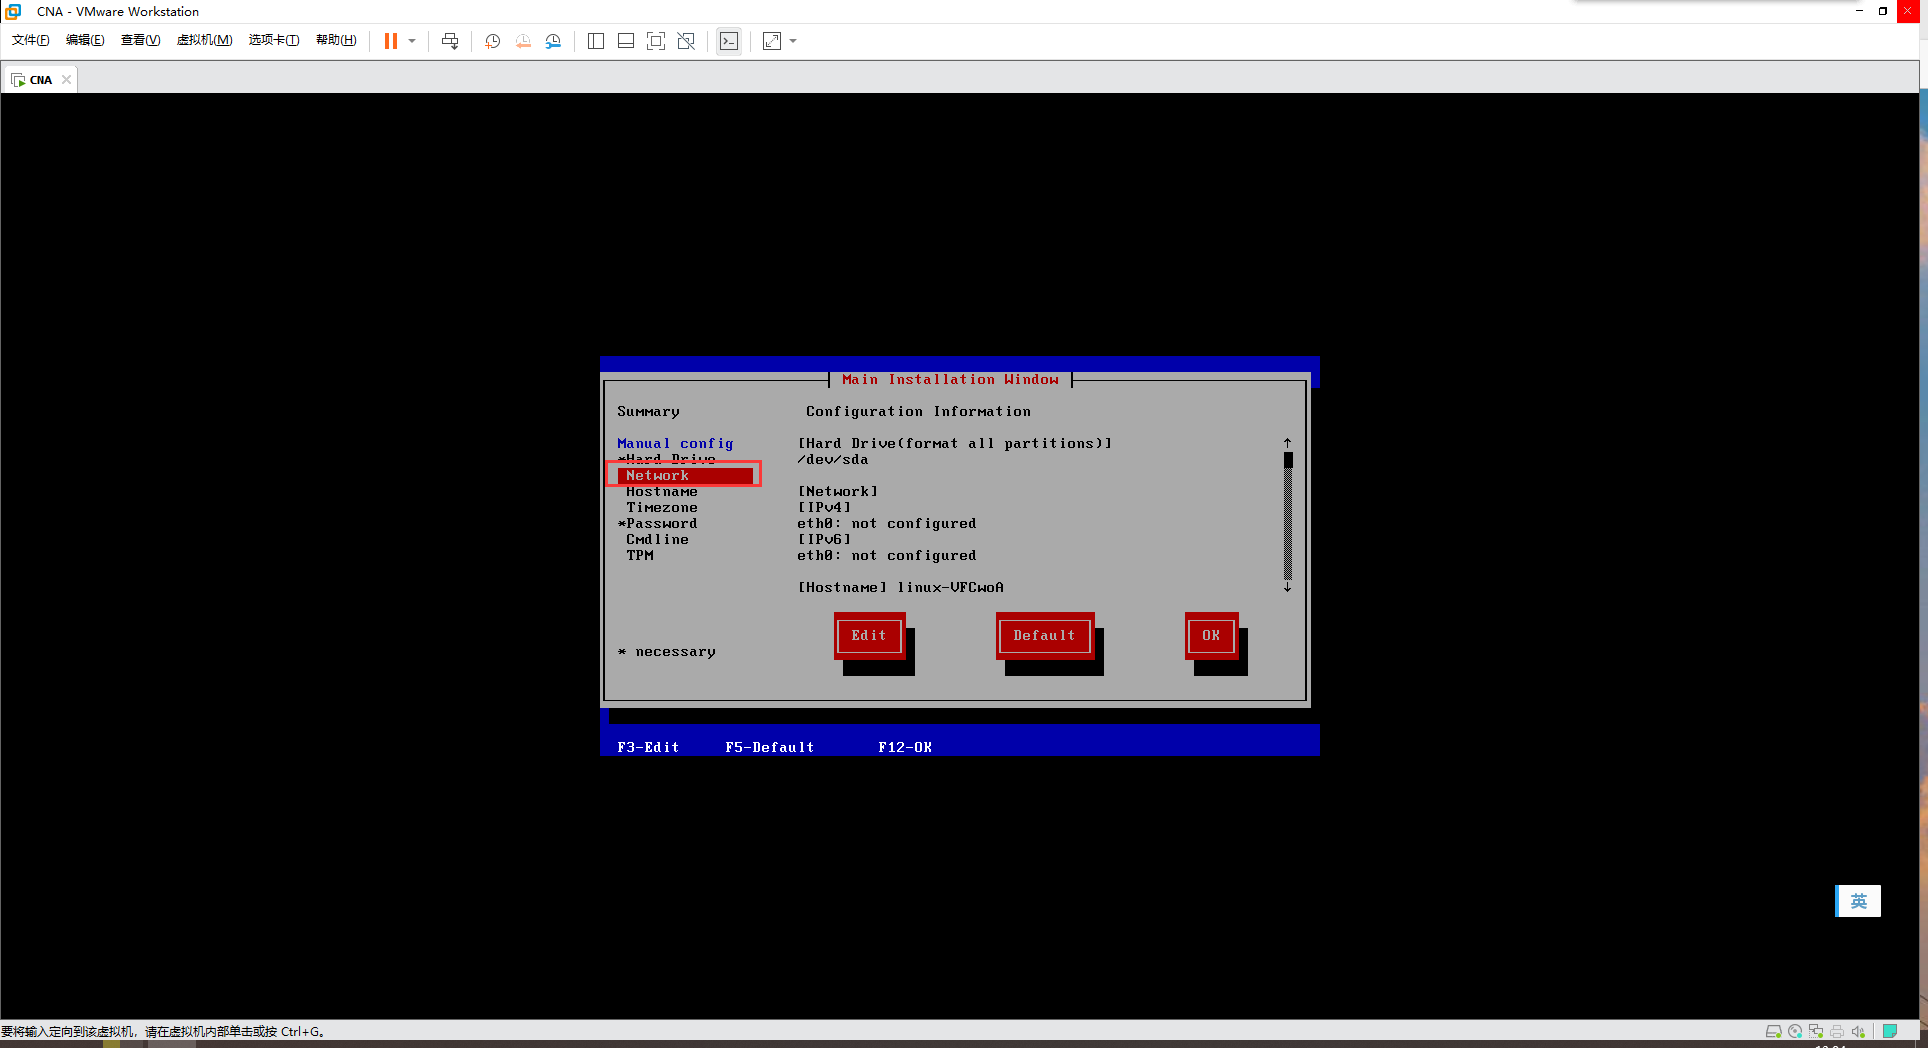This screenshot has height=1048, width=1928.
Task: Click the scrollbar thumb of the configuration information
Action: (1288, 460)
